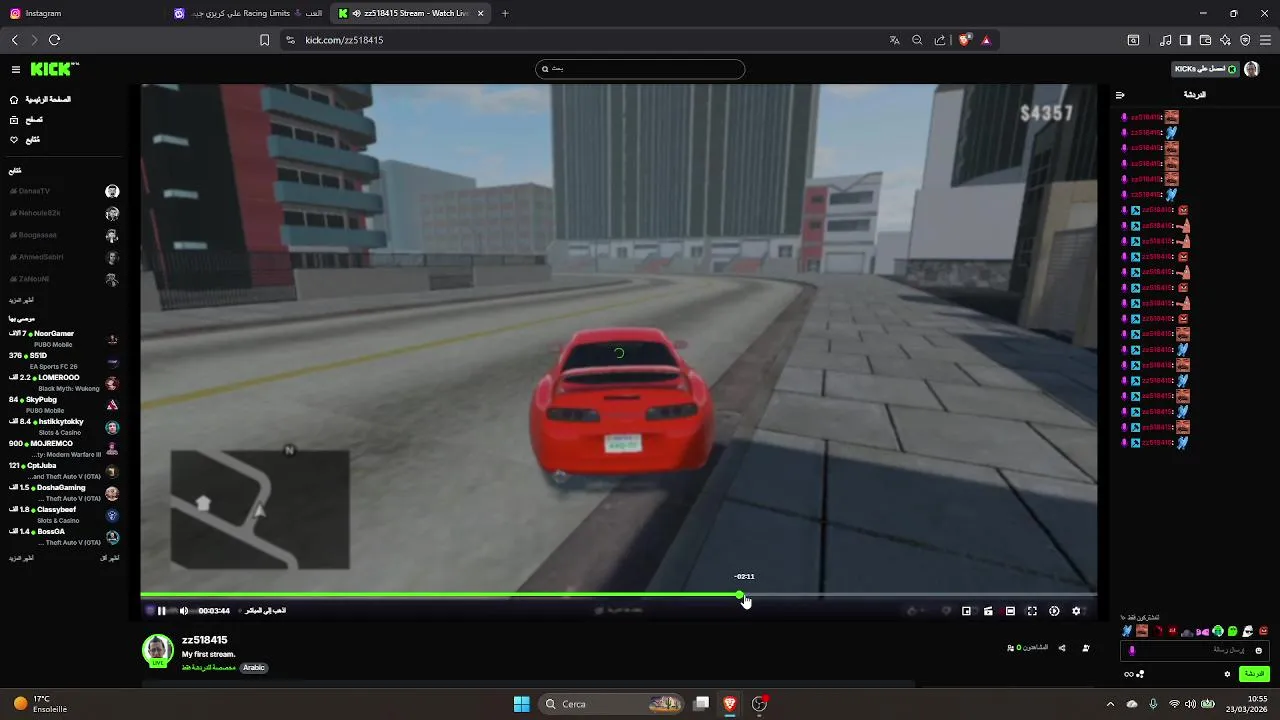This screenshot has height=720, width=1280.
Task: Open Brave wallet icon in toolbar
Action: click(x=1205, y=40)
